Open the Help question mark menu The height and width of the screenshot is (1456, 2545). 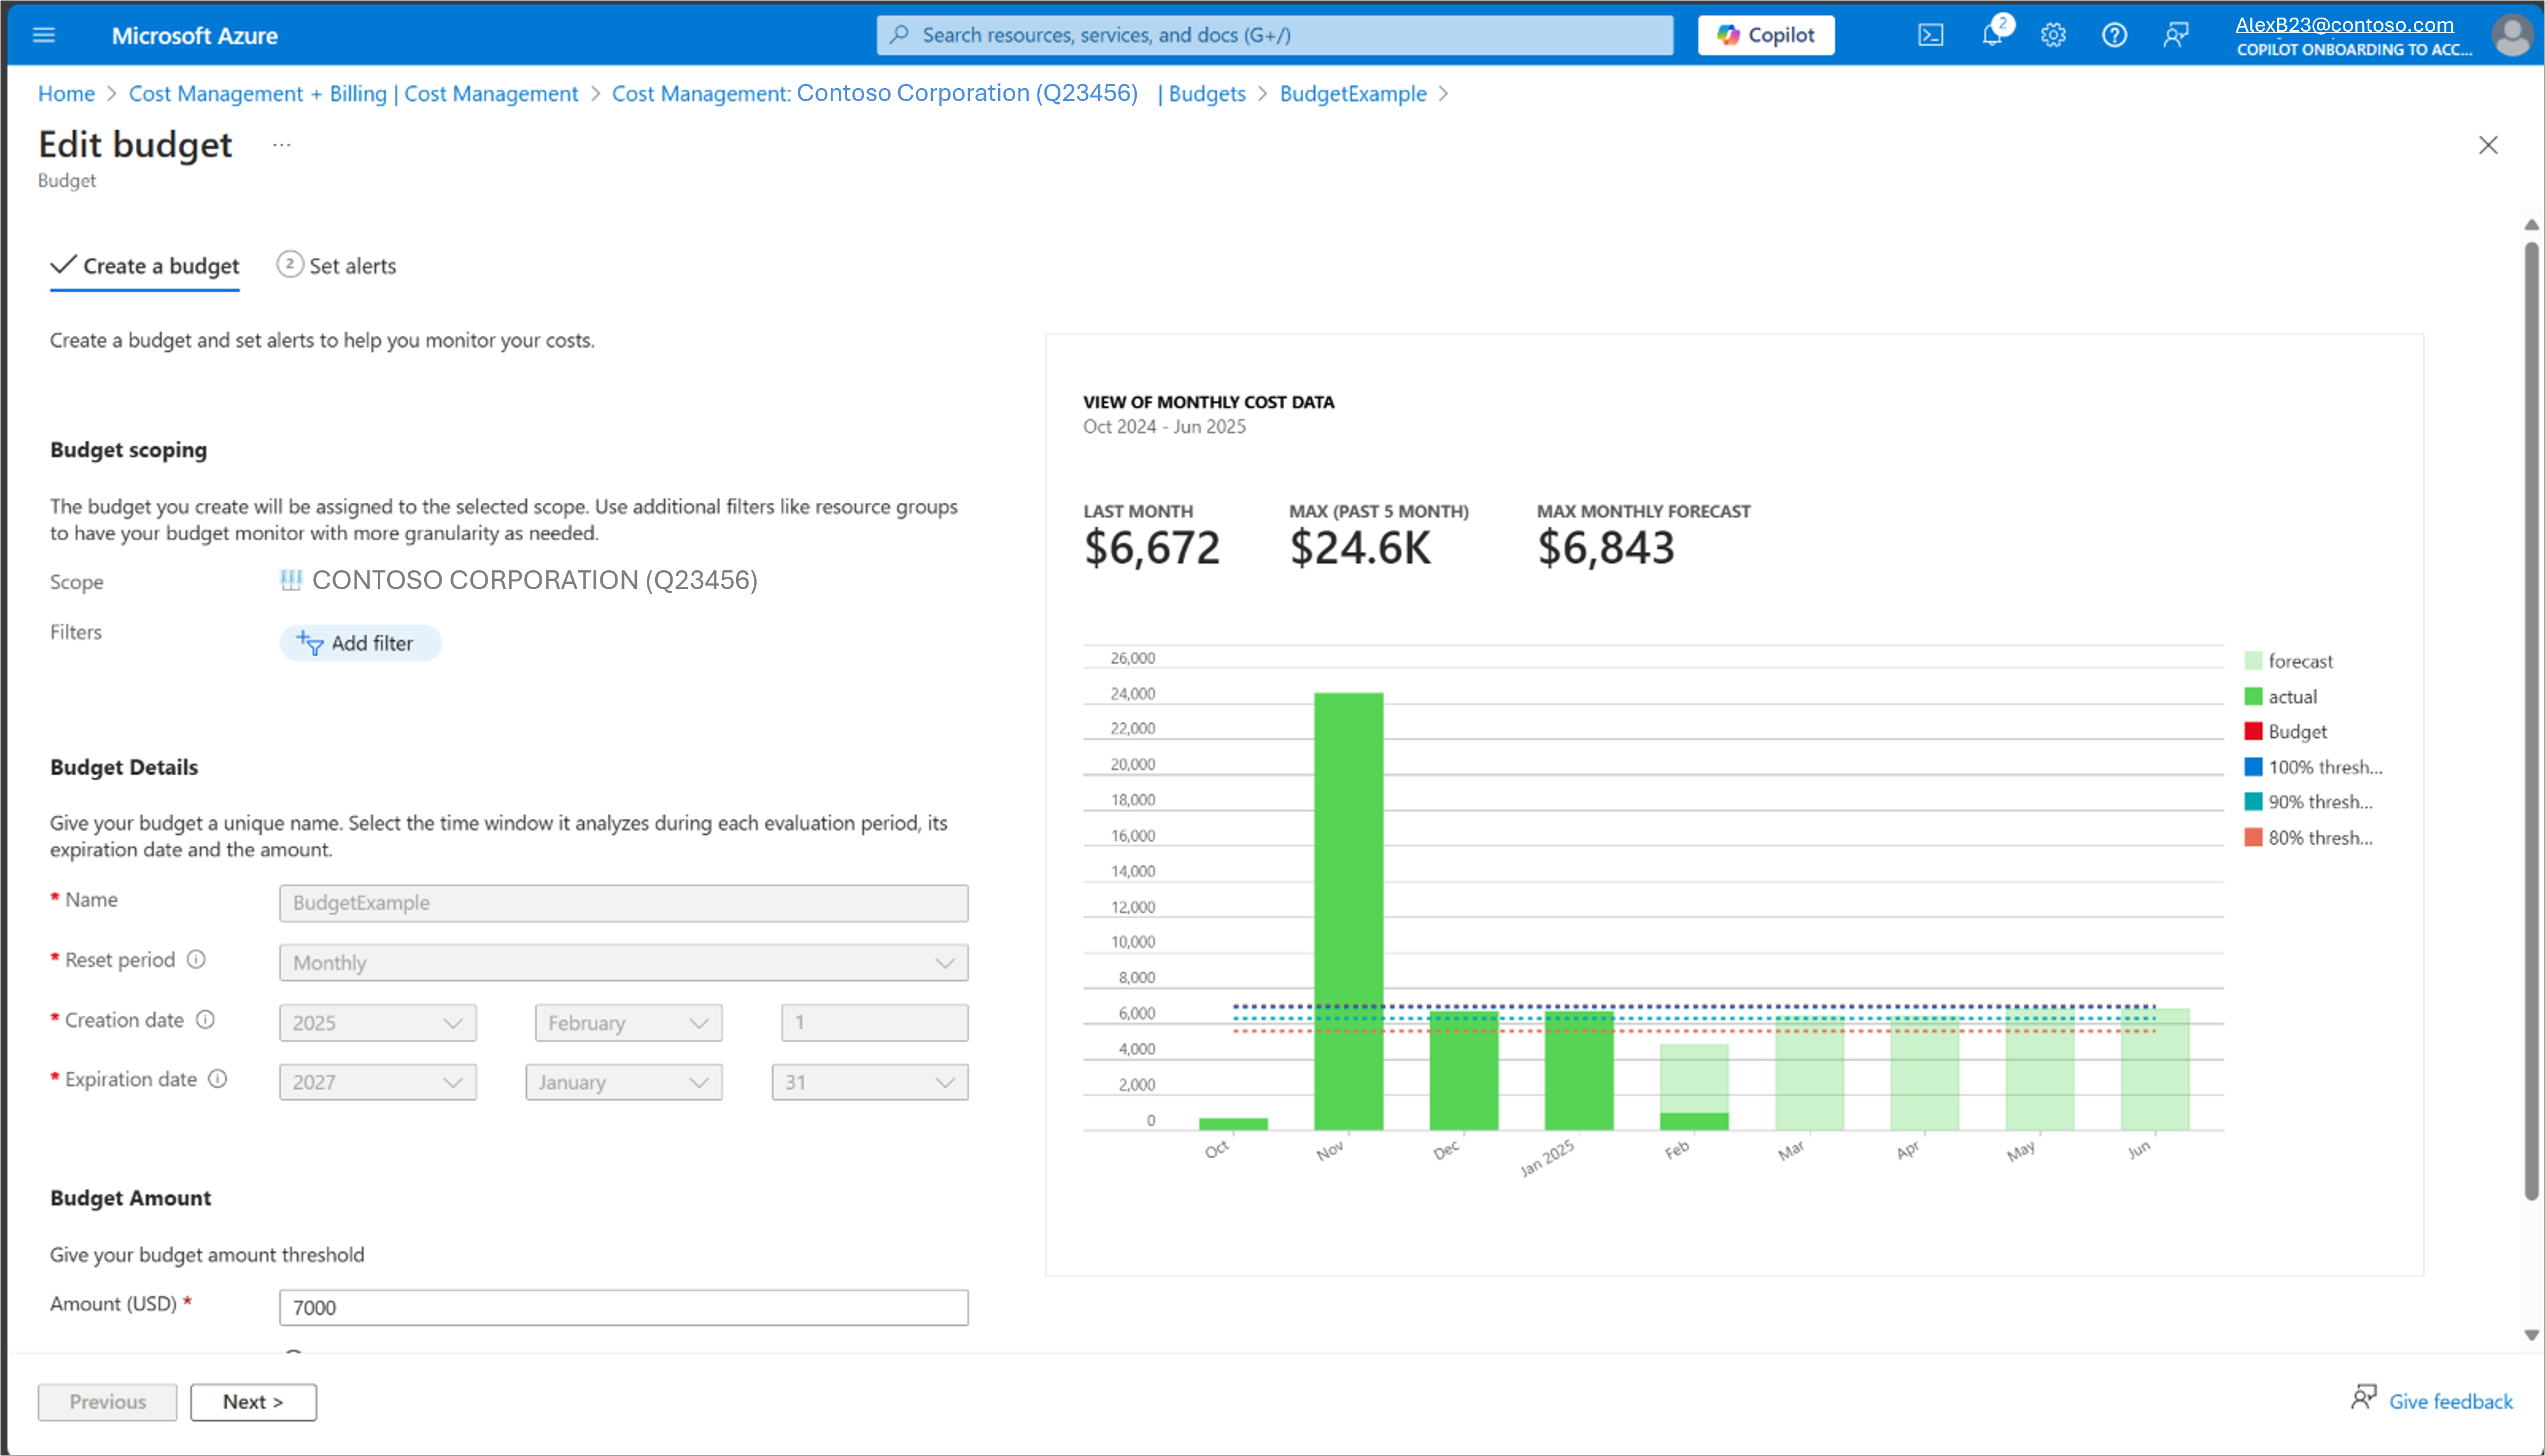(2114, 34)
